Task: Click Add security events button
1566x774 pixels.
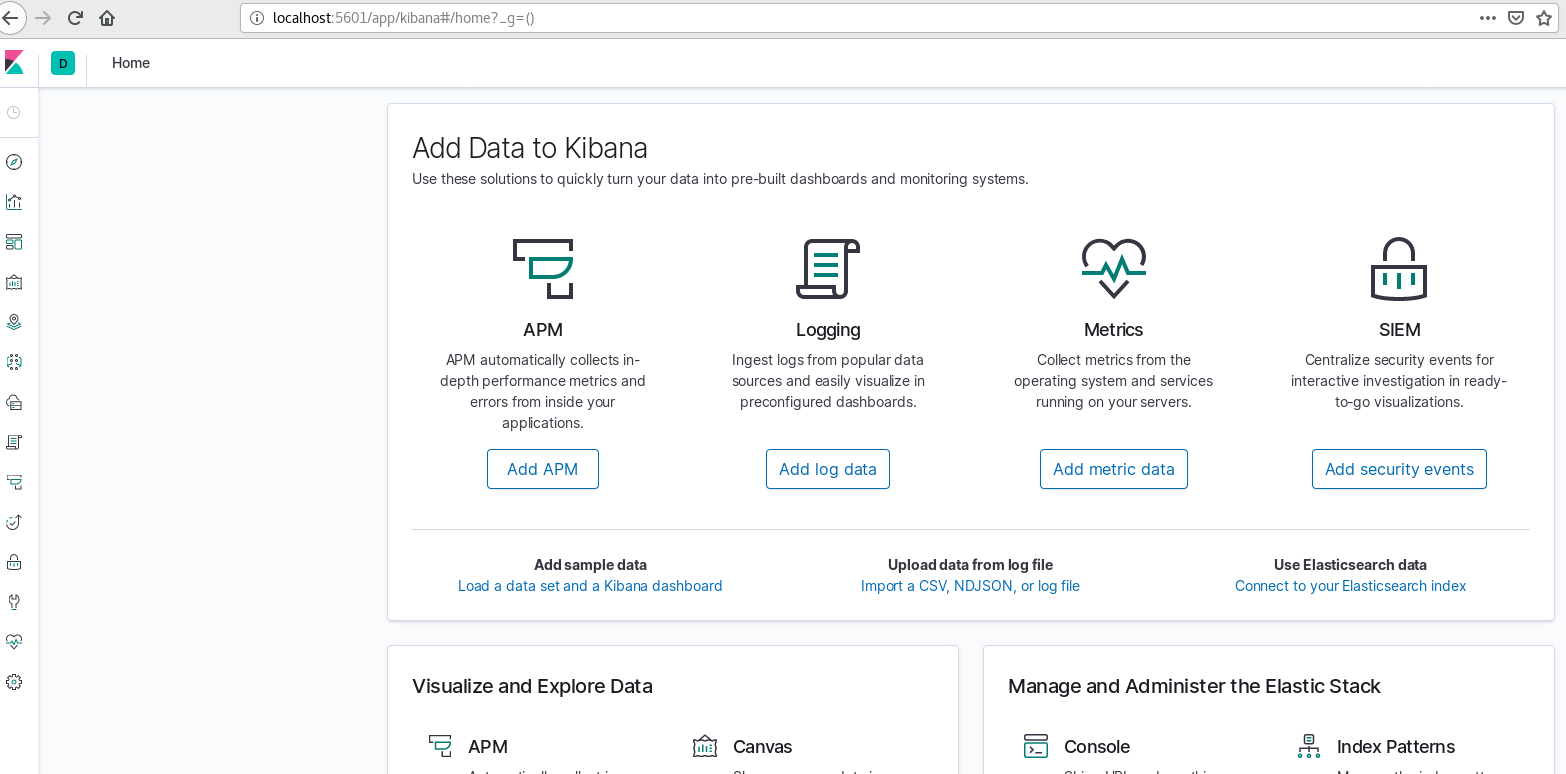Action: point(1398,469)
